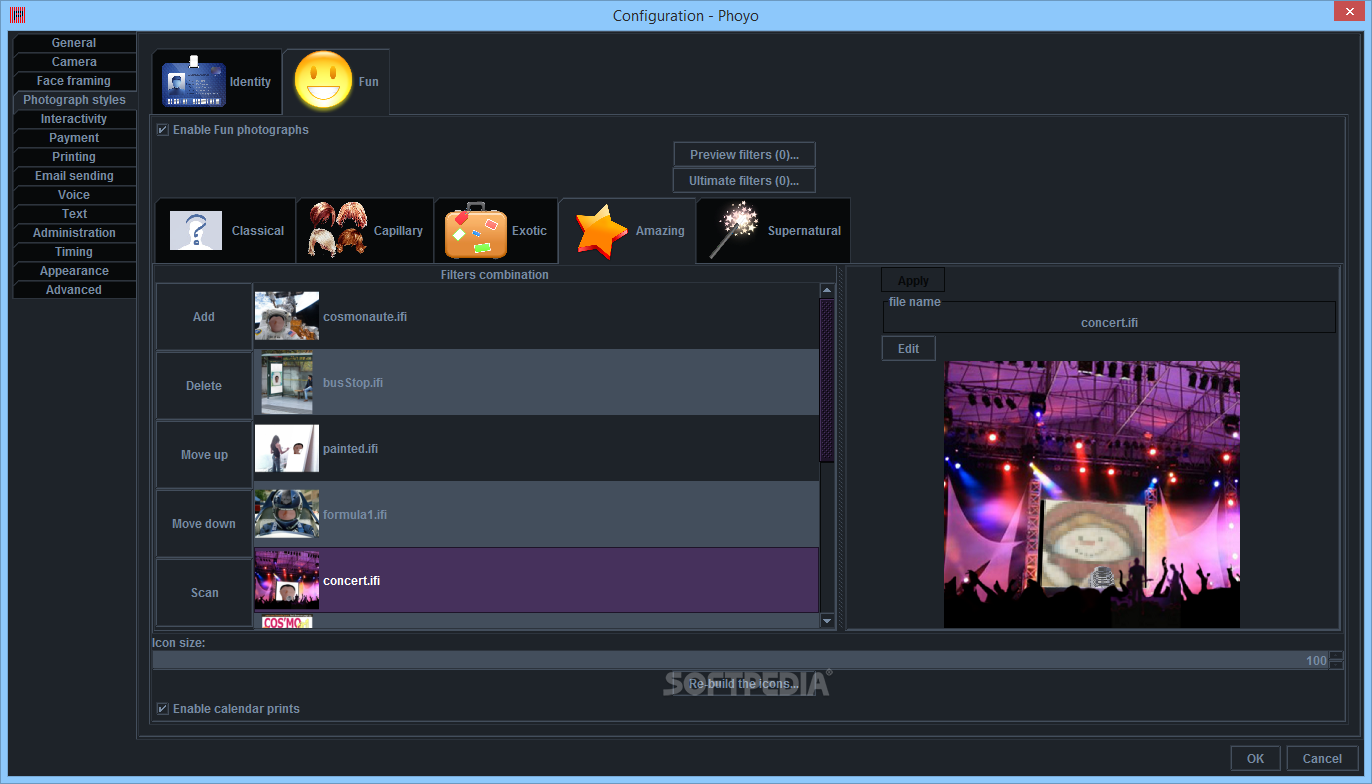Open the Interactivity section
The image size is (1372, 784).
(74, 119)
